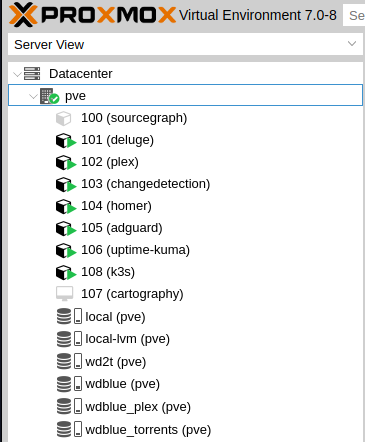Click the storage icon for wd2t

tap(69, 361)
